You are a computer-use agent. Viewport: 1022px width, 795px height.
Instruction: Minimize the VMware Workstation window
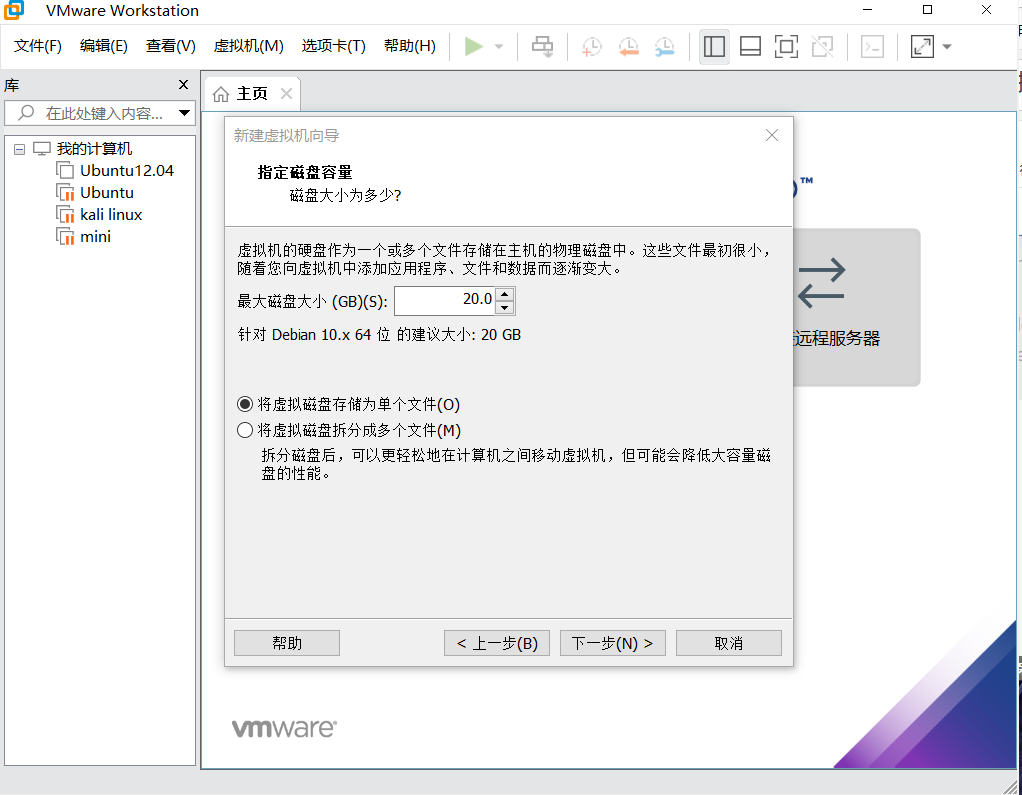coord(868,10)
